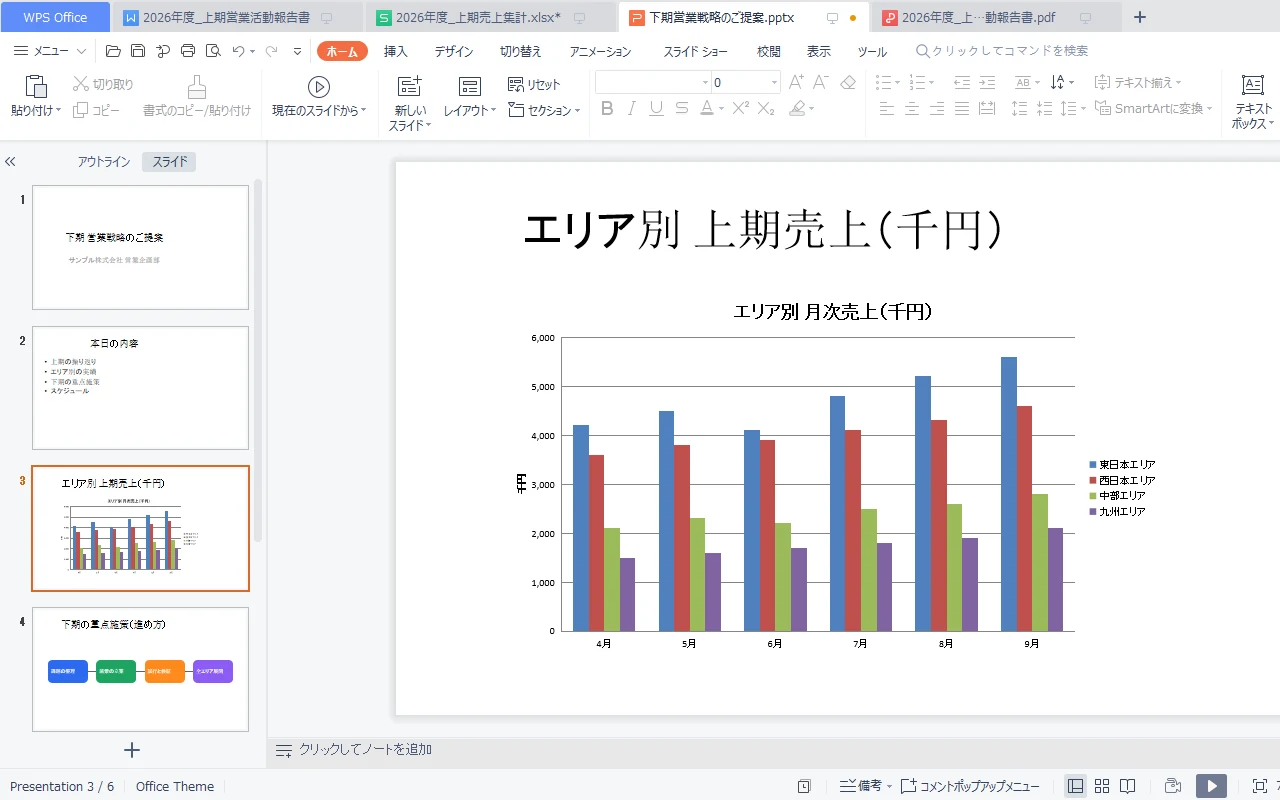Screen dimensions: 1280x800
Task: Open the 備考 notes dropdown in the status bar
Action: click(866, 786)
